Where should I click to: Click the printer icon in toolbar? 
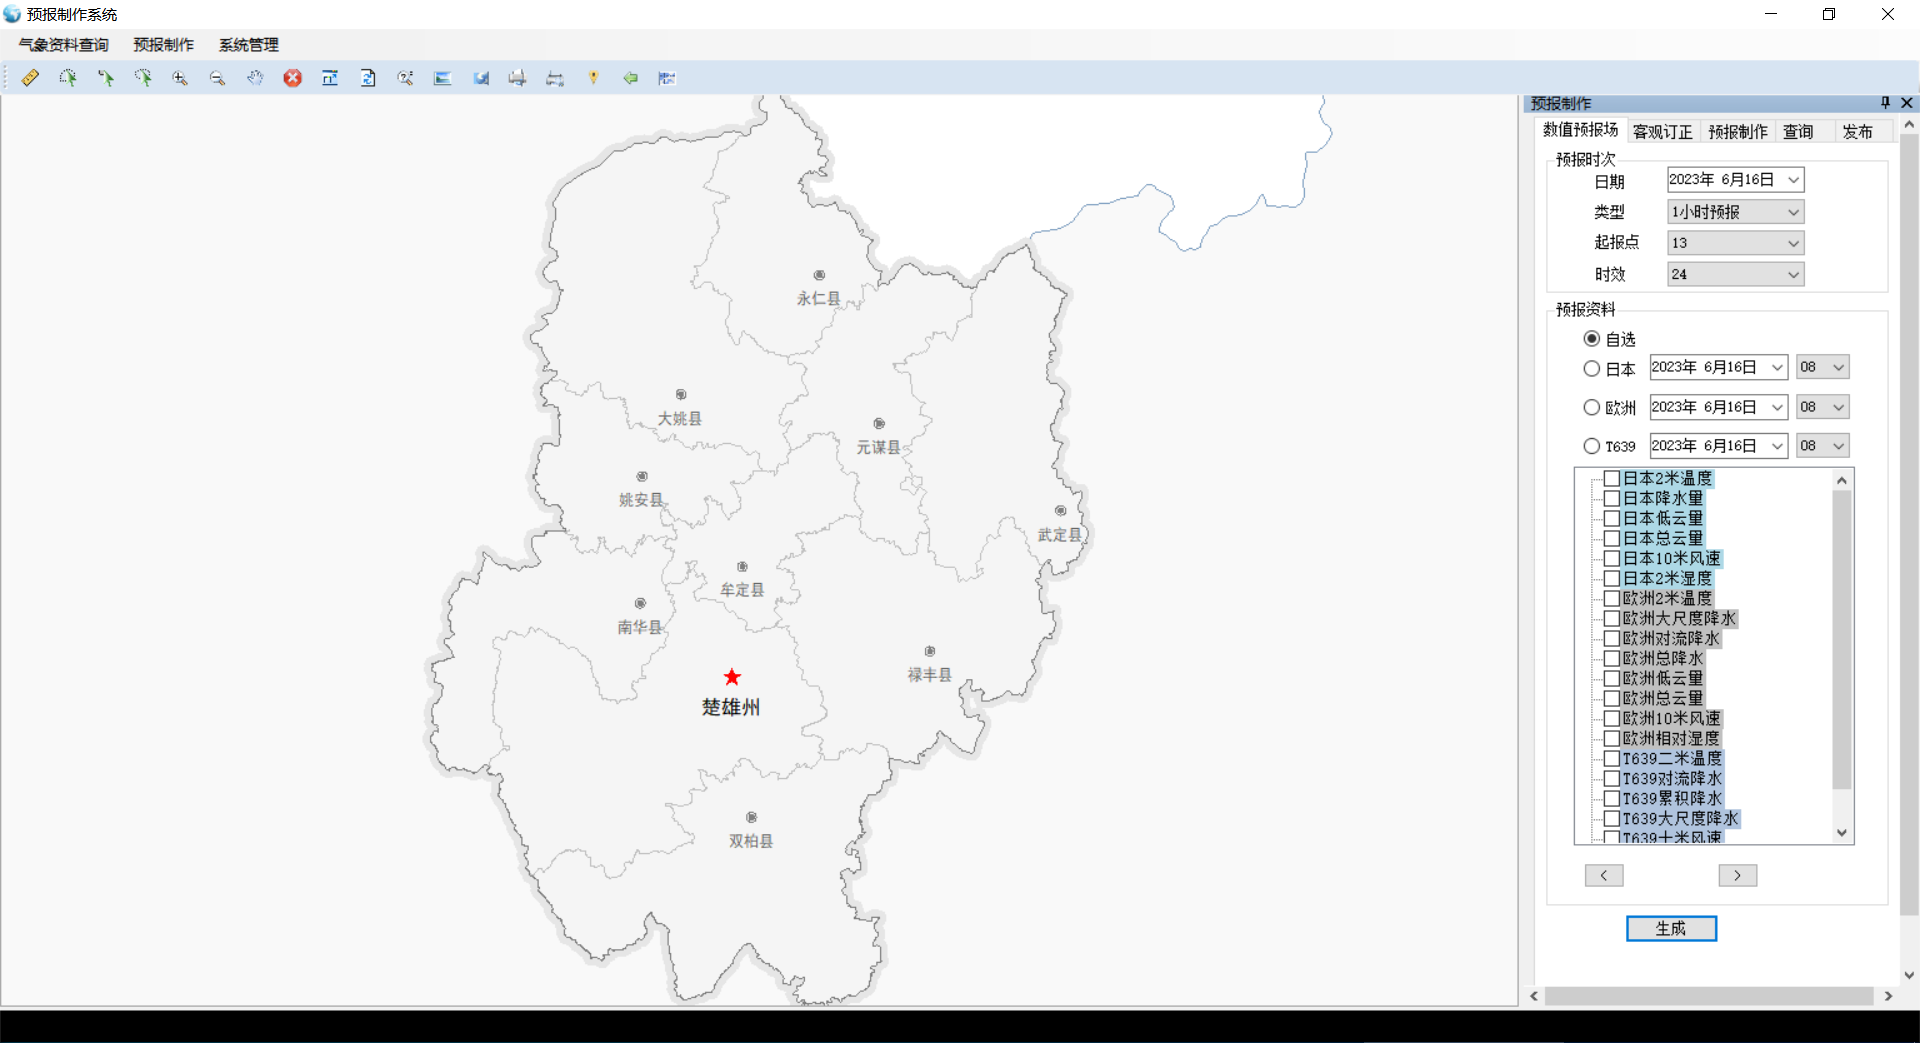pos(517,78)
